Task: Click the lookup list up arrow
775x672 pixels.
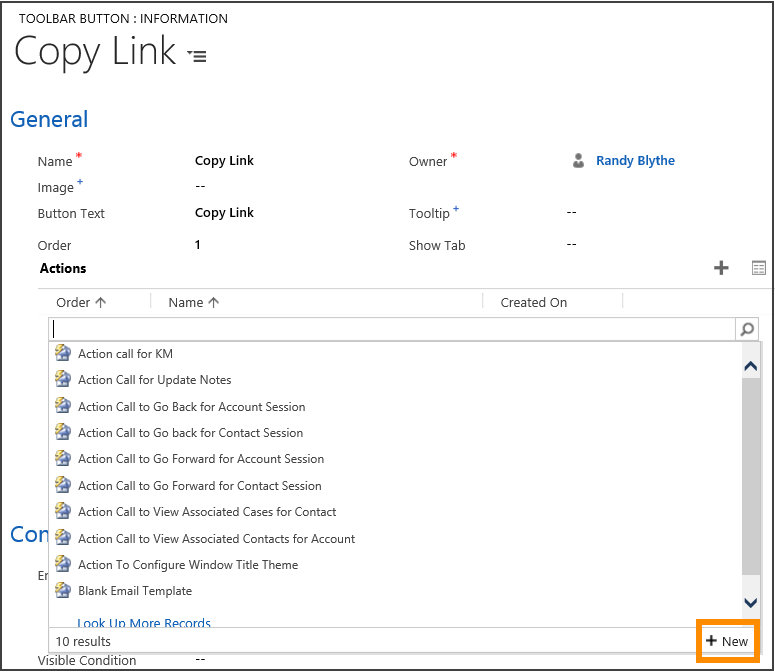Action: (751, 366)
